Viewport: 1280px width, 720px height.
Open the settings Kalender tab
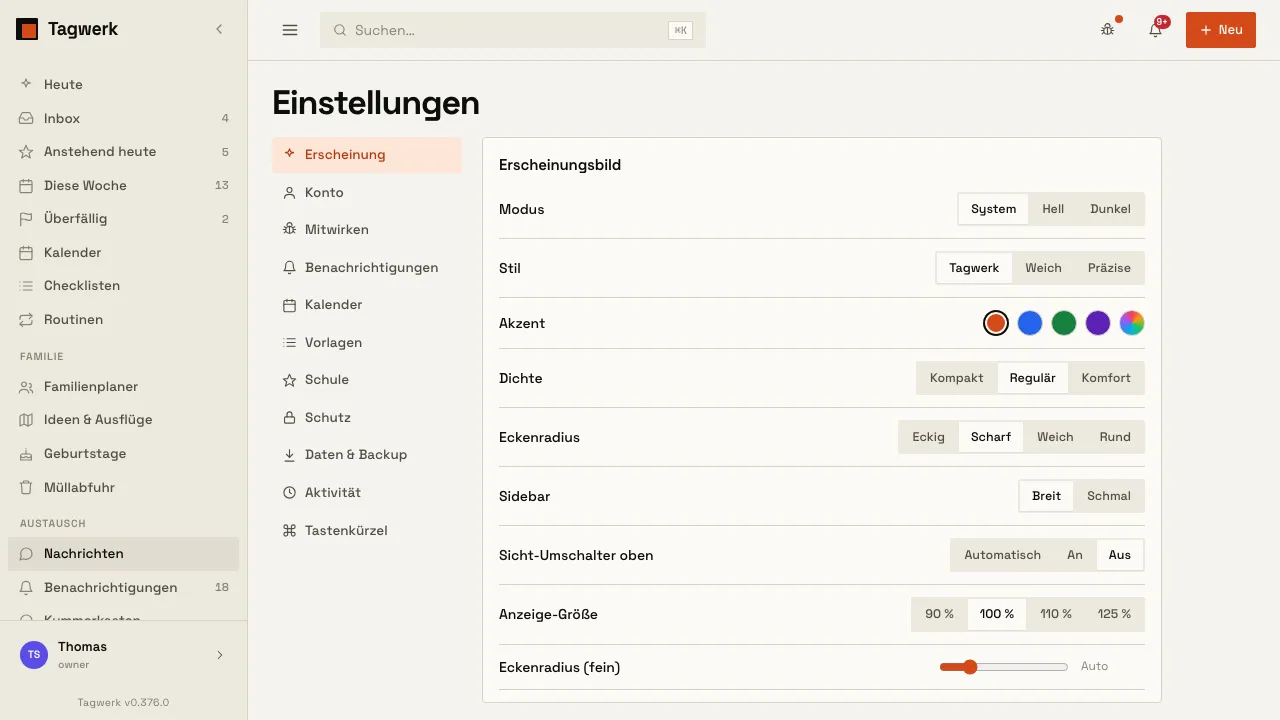click(x=367, y=305)
